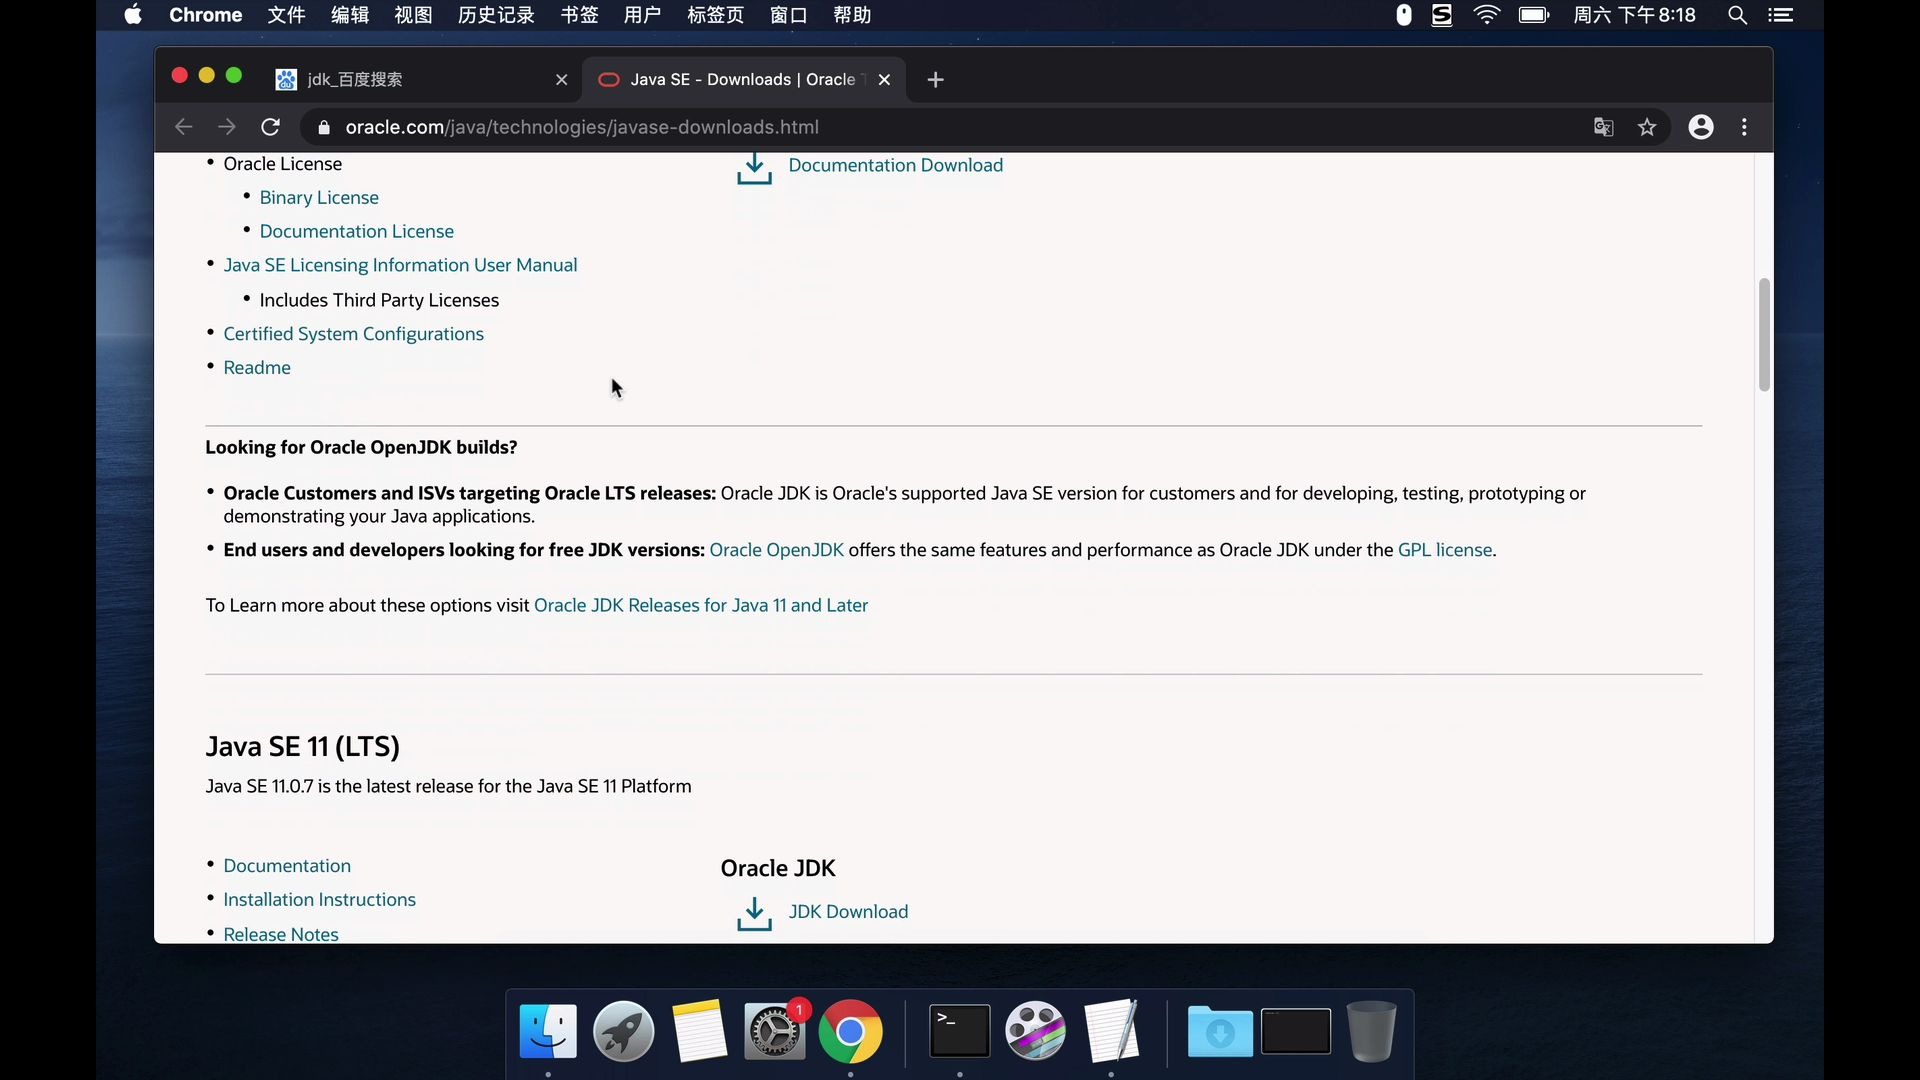This screenshot has width=1920, height=1080.
Task: Click the black window thumbnail in dock
Action: click(x=1296, y=1031)
